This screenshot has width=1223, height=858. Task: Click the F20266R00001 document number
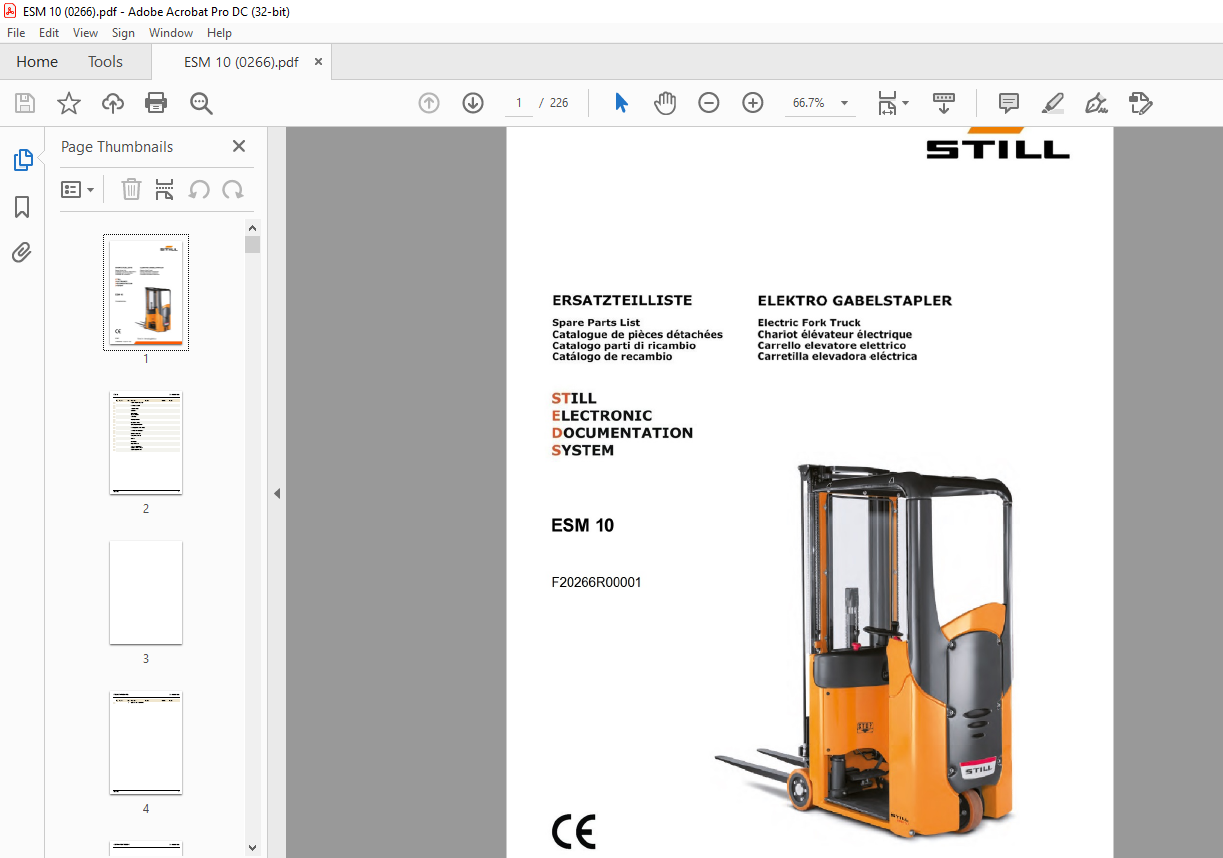(x=596, y=582)
